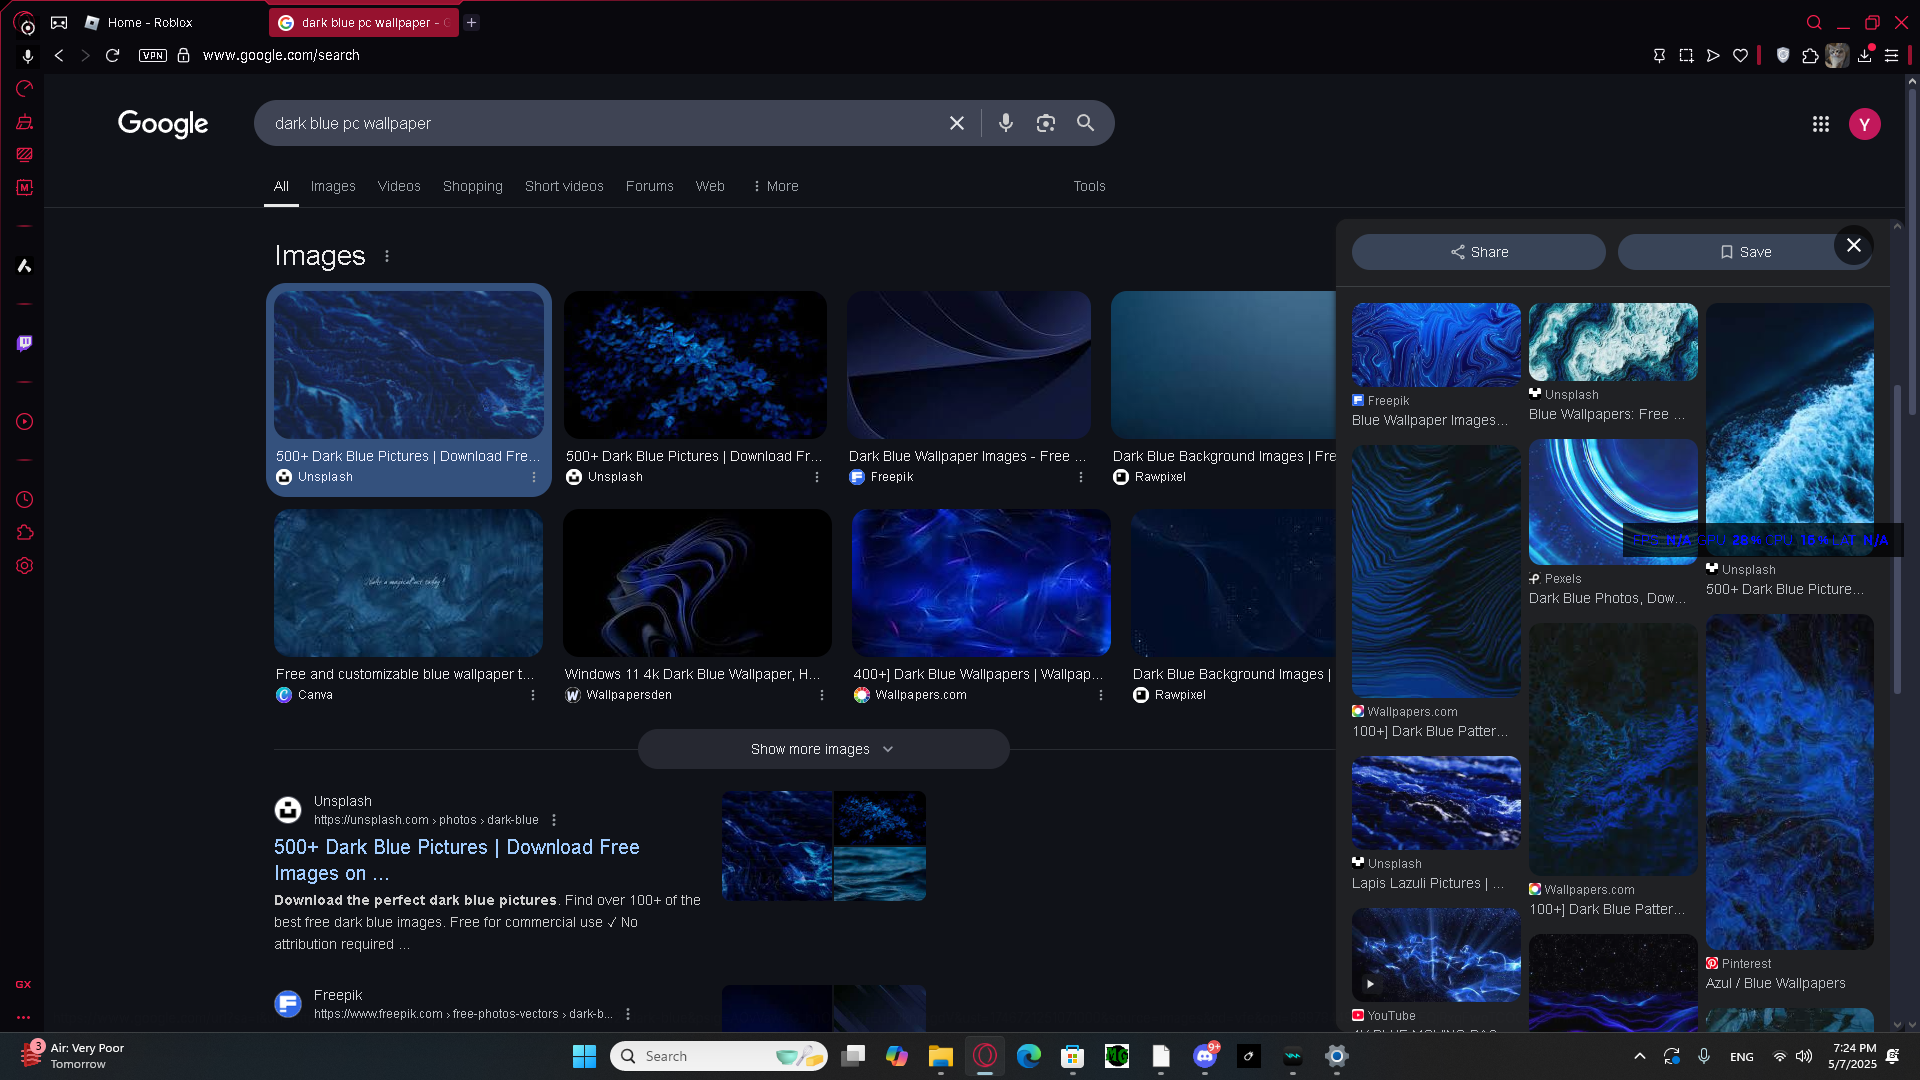Click the browser snapshot camera icon

[x=1686, y=56]
